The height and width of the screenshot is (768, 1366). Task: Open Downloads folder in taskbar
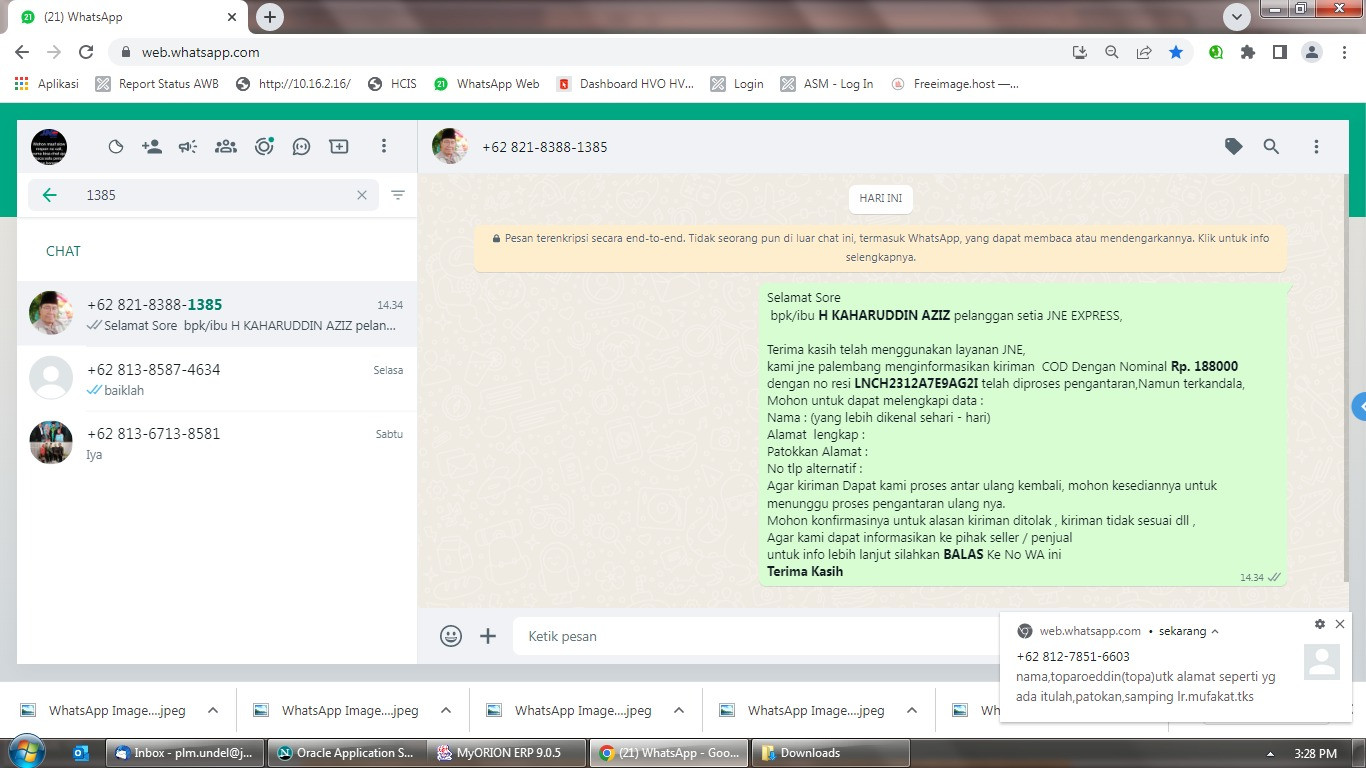click(x=831, y=753)
